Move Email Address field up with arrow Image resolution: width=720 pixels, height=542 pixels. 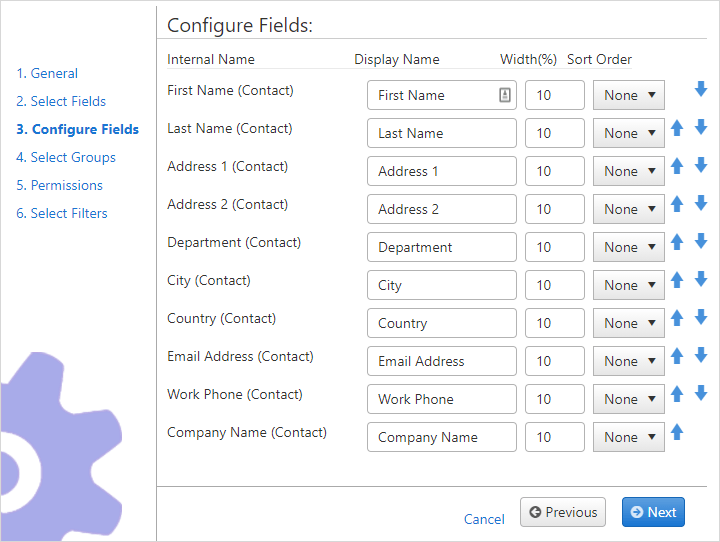click(677, 356)
